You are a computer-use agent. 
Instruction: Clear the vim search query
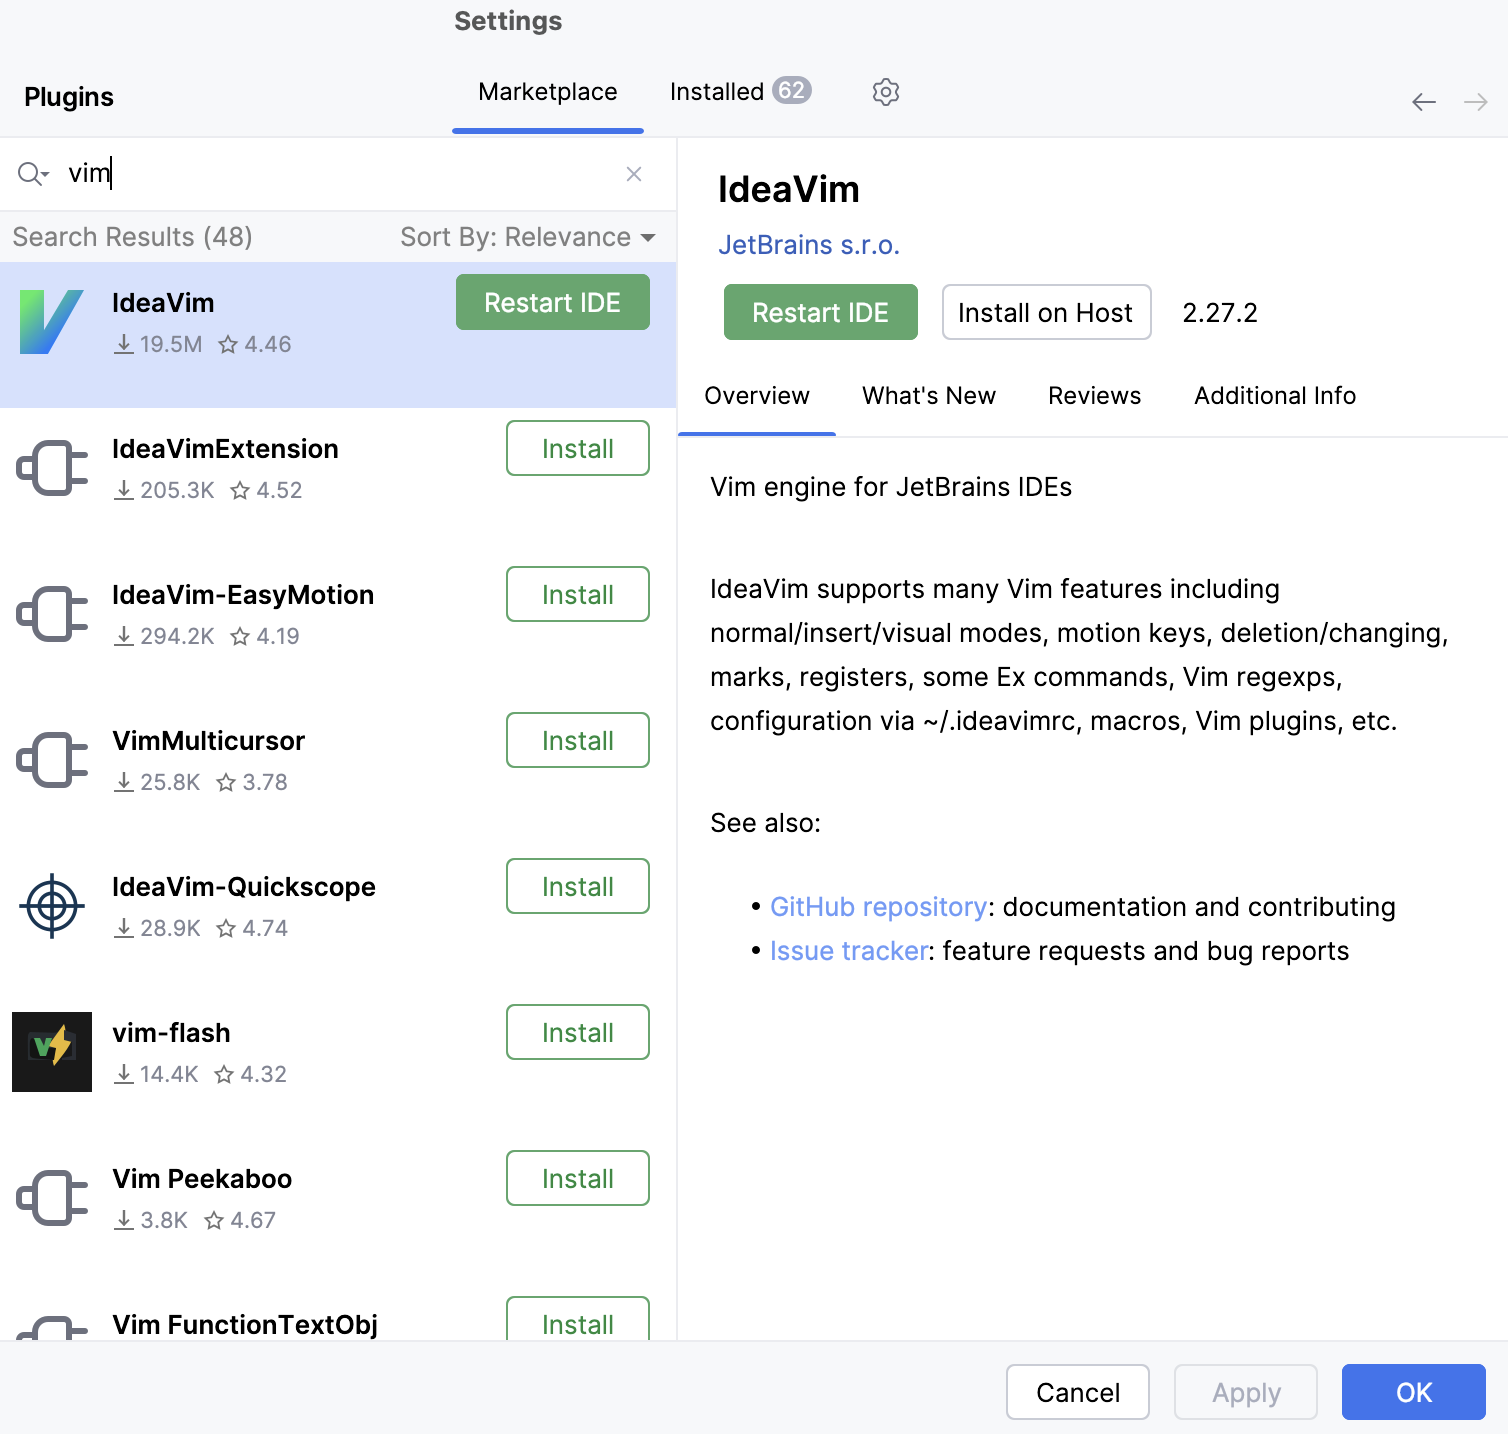click(x=634, y=173)
